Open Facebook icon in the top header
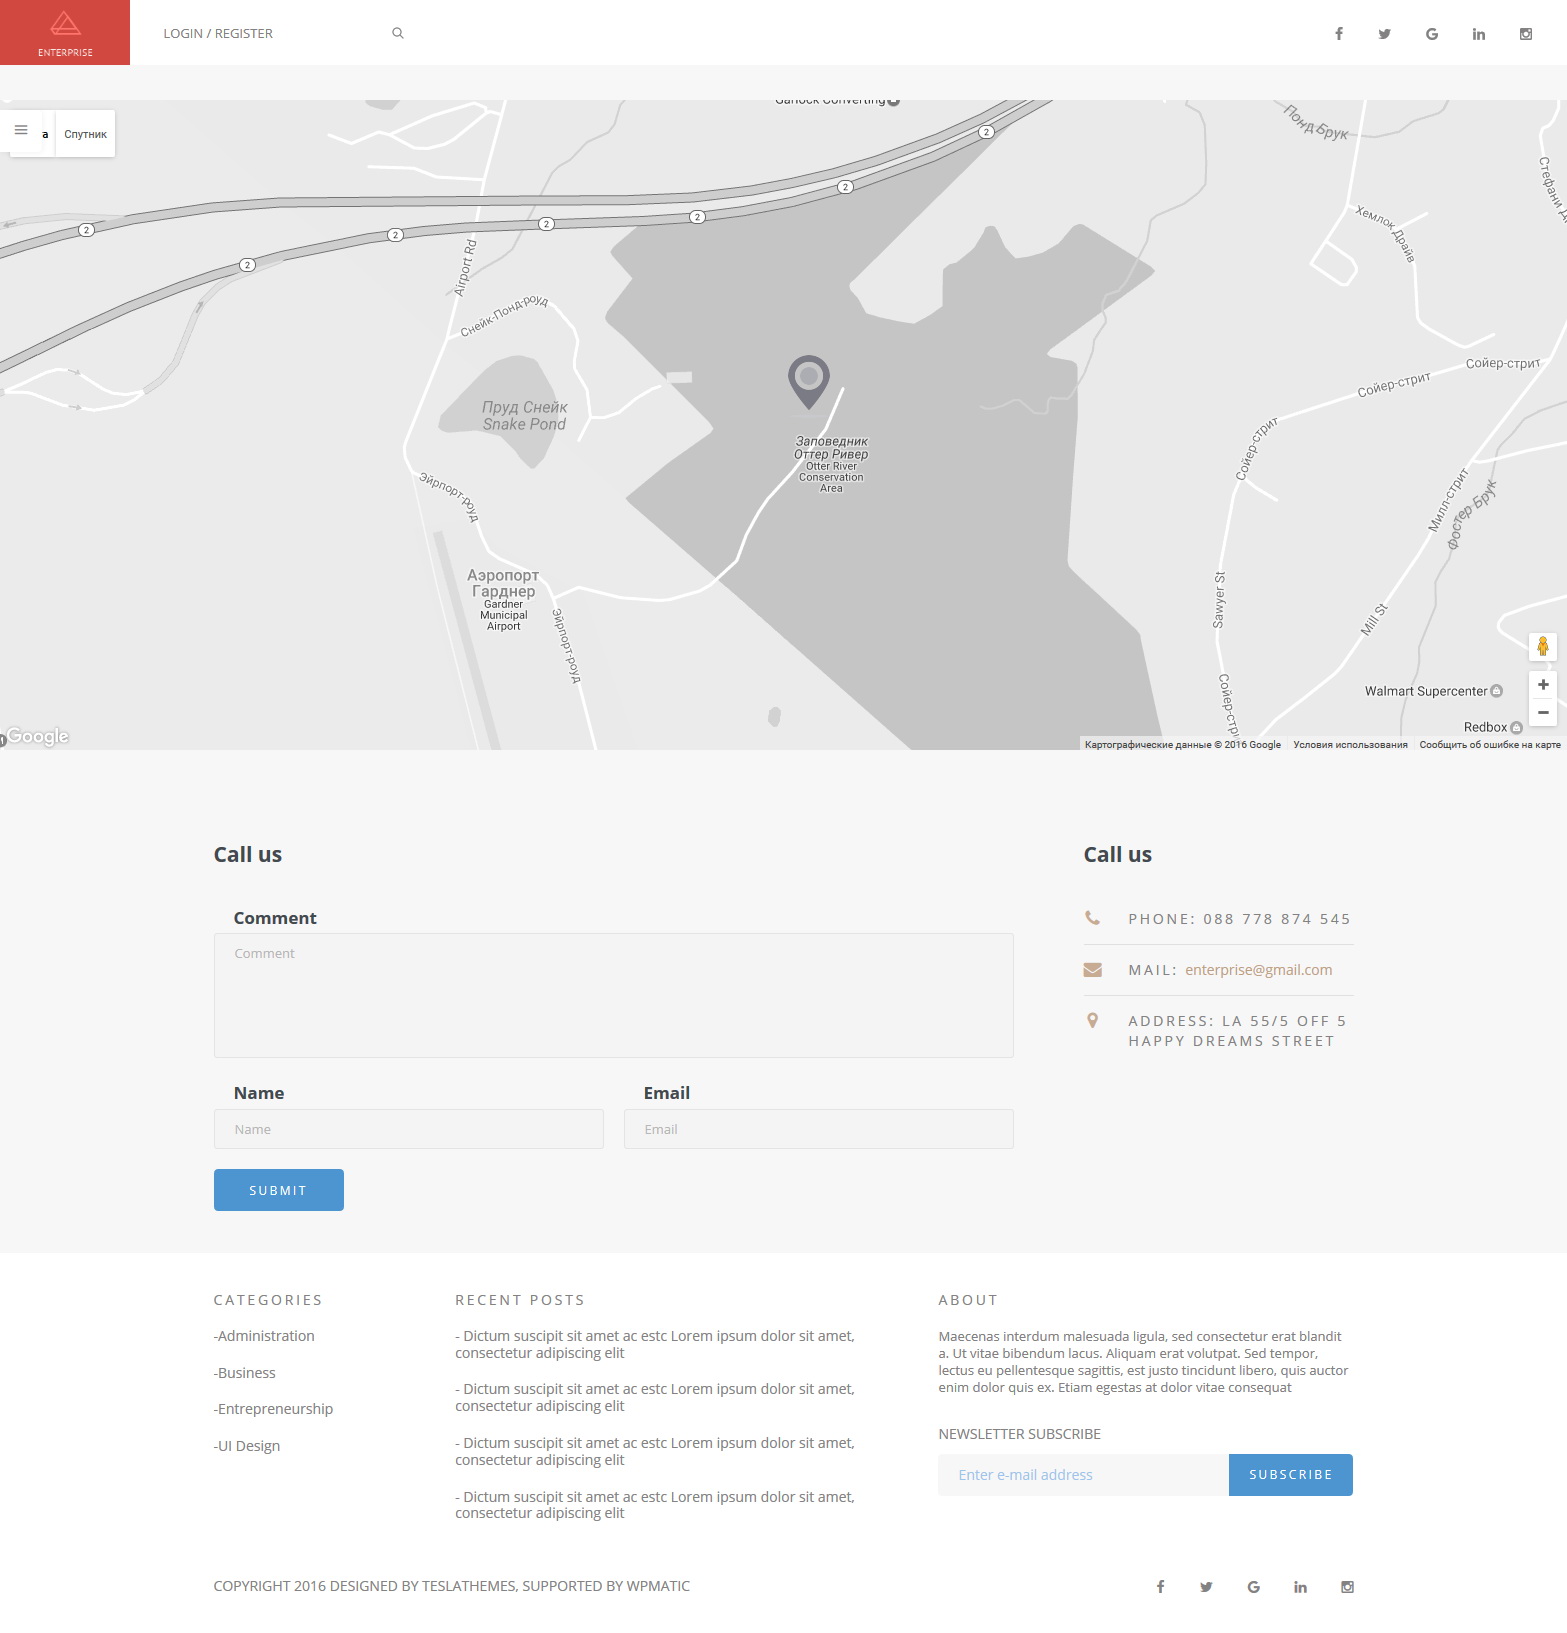 [1338, 34]
